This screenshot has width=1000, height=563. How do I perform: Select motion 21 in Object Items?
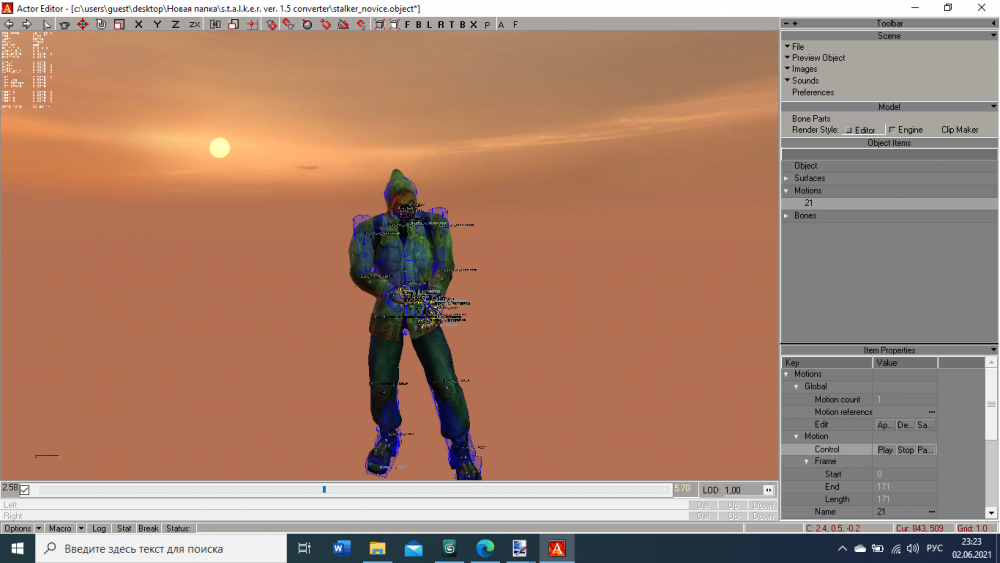(809, 203)
